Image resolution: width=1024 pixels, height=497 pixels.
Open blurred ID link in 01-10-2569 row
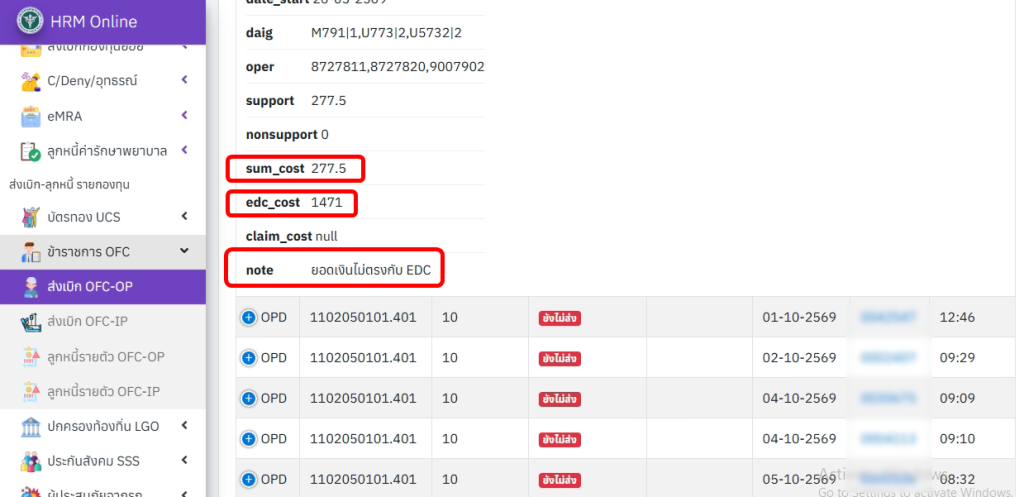pos(888,317)
